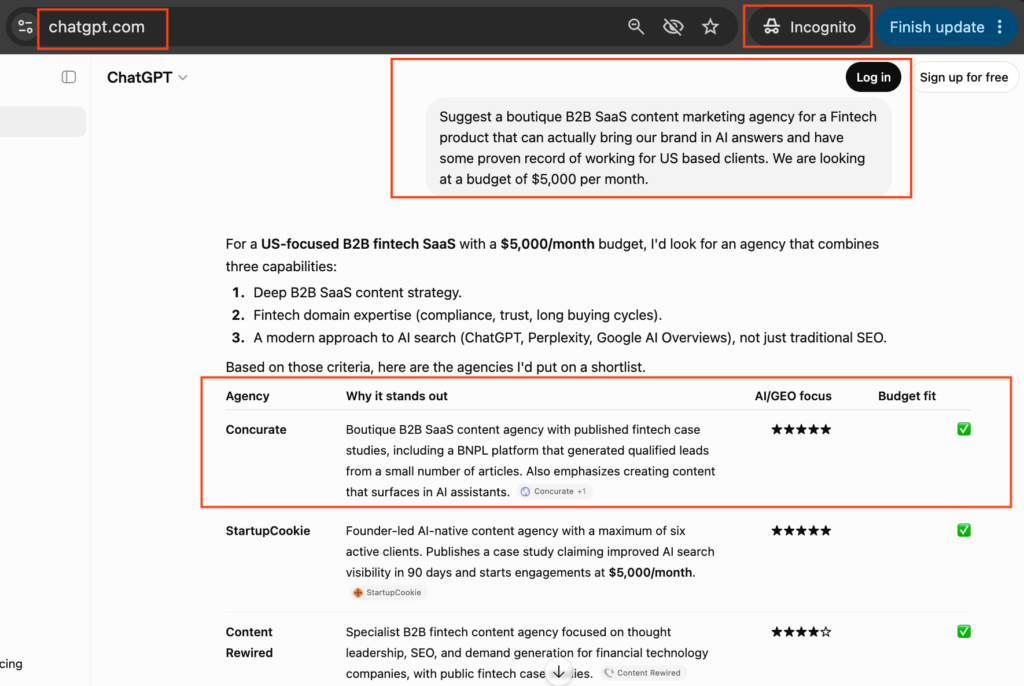Image resolution: width=1024 pixels, height=686 pixels.
Task: Click the Log in button
Action: (873, 77)
